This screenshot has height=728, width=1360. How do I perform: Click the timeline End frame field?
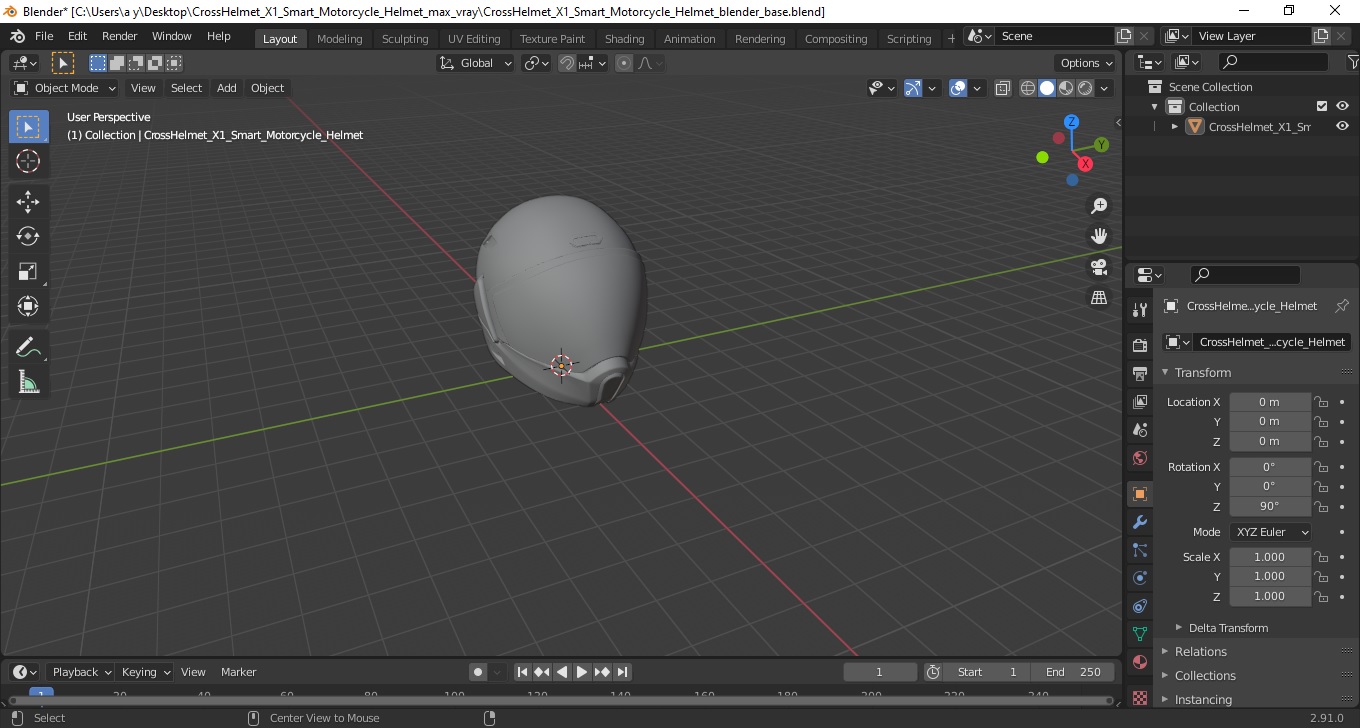pyautogui.click(x=1075, y=672)
